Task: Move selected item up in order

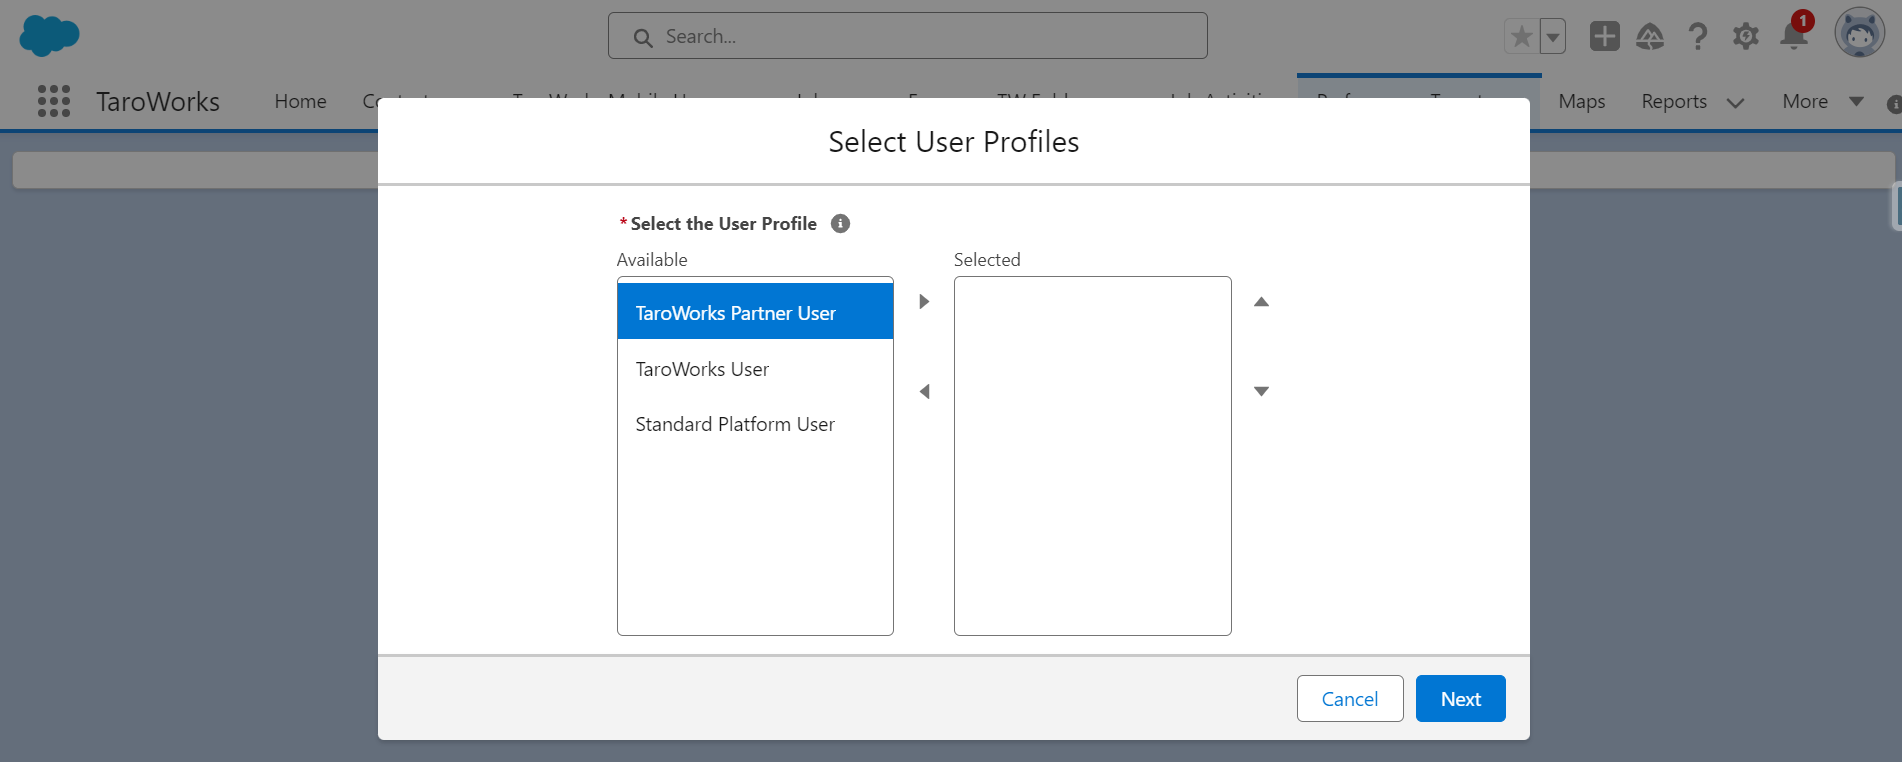Action: 1261,302
